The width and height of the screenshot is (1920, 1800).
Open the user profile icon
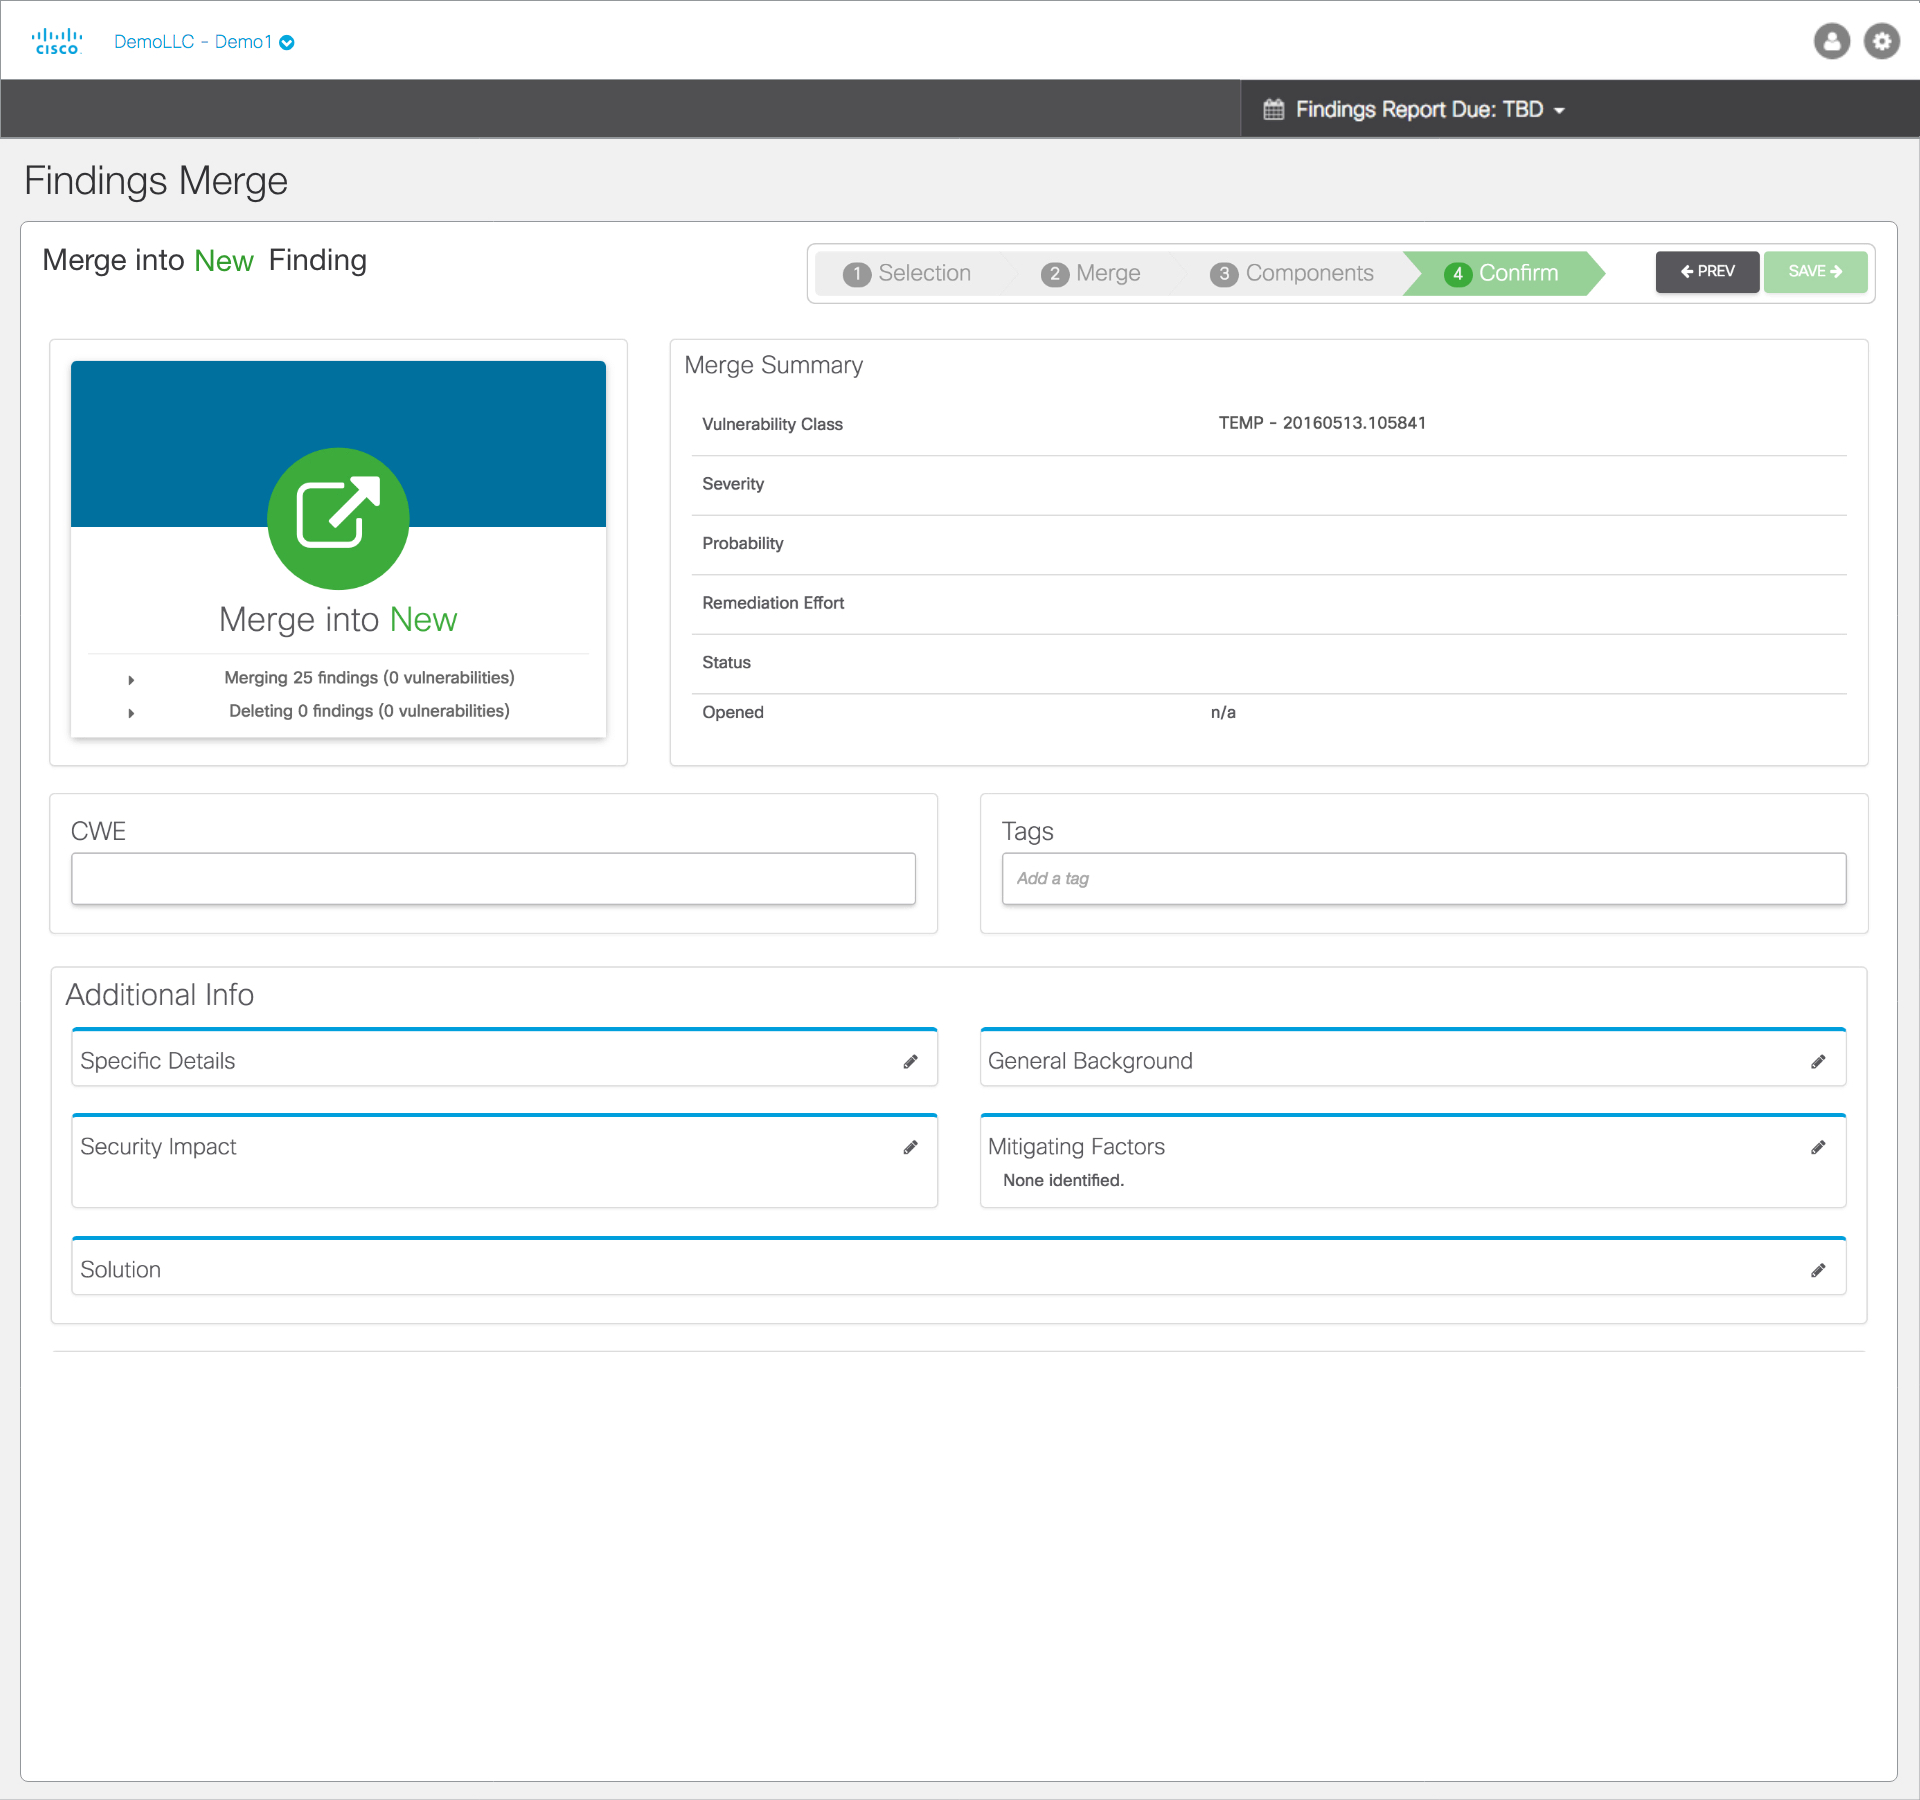point(1831,41)
